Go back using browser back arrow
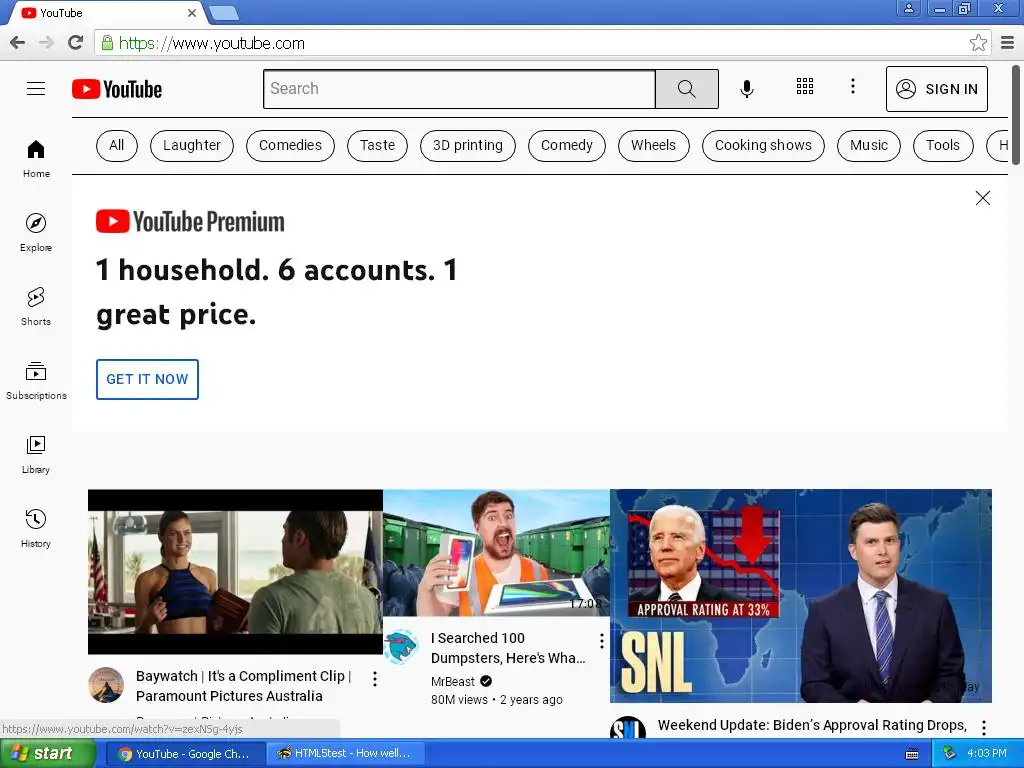 [18, 43]
